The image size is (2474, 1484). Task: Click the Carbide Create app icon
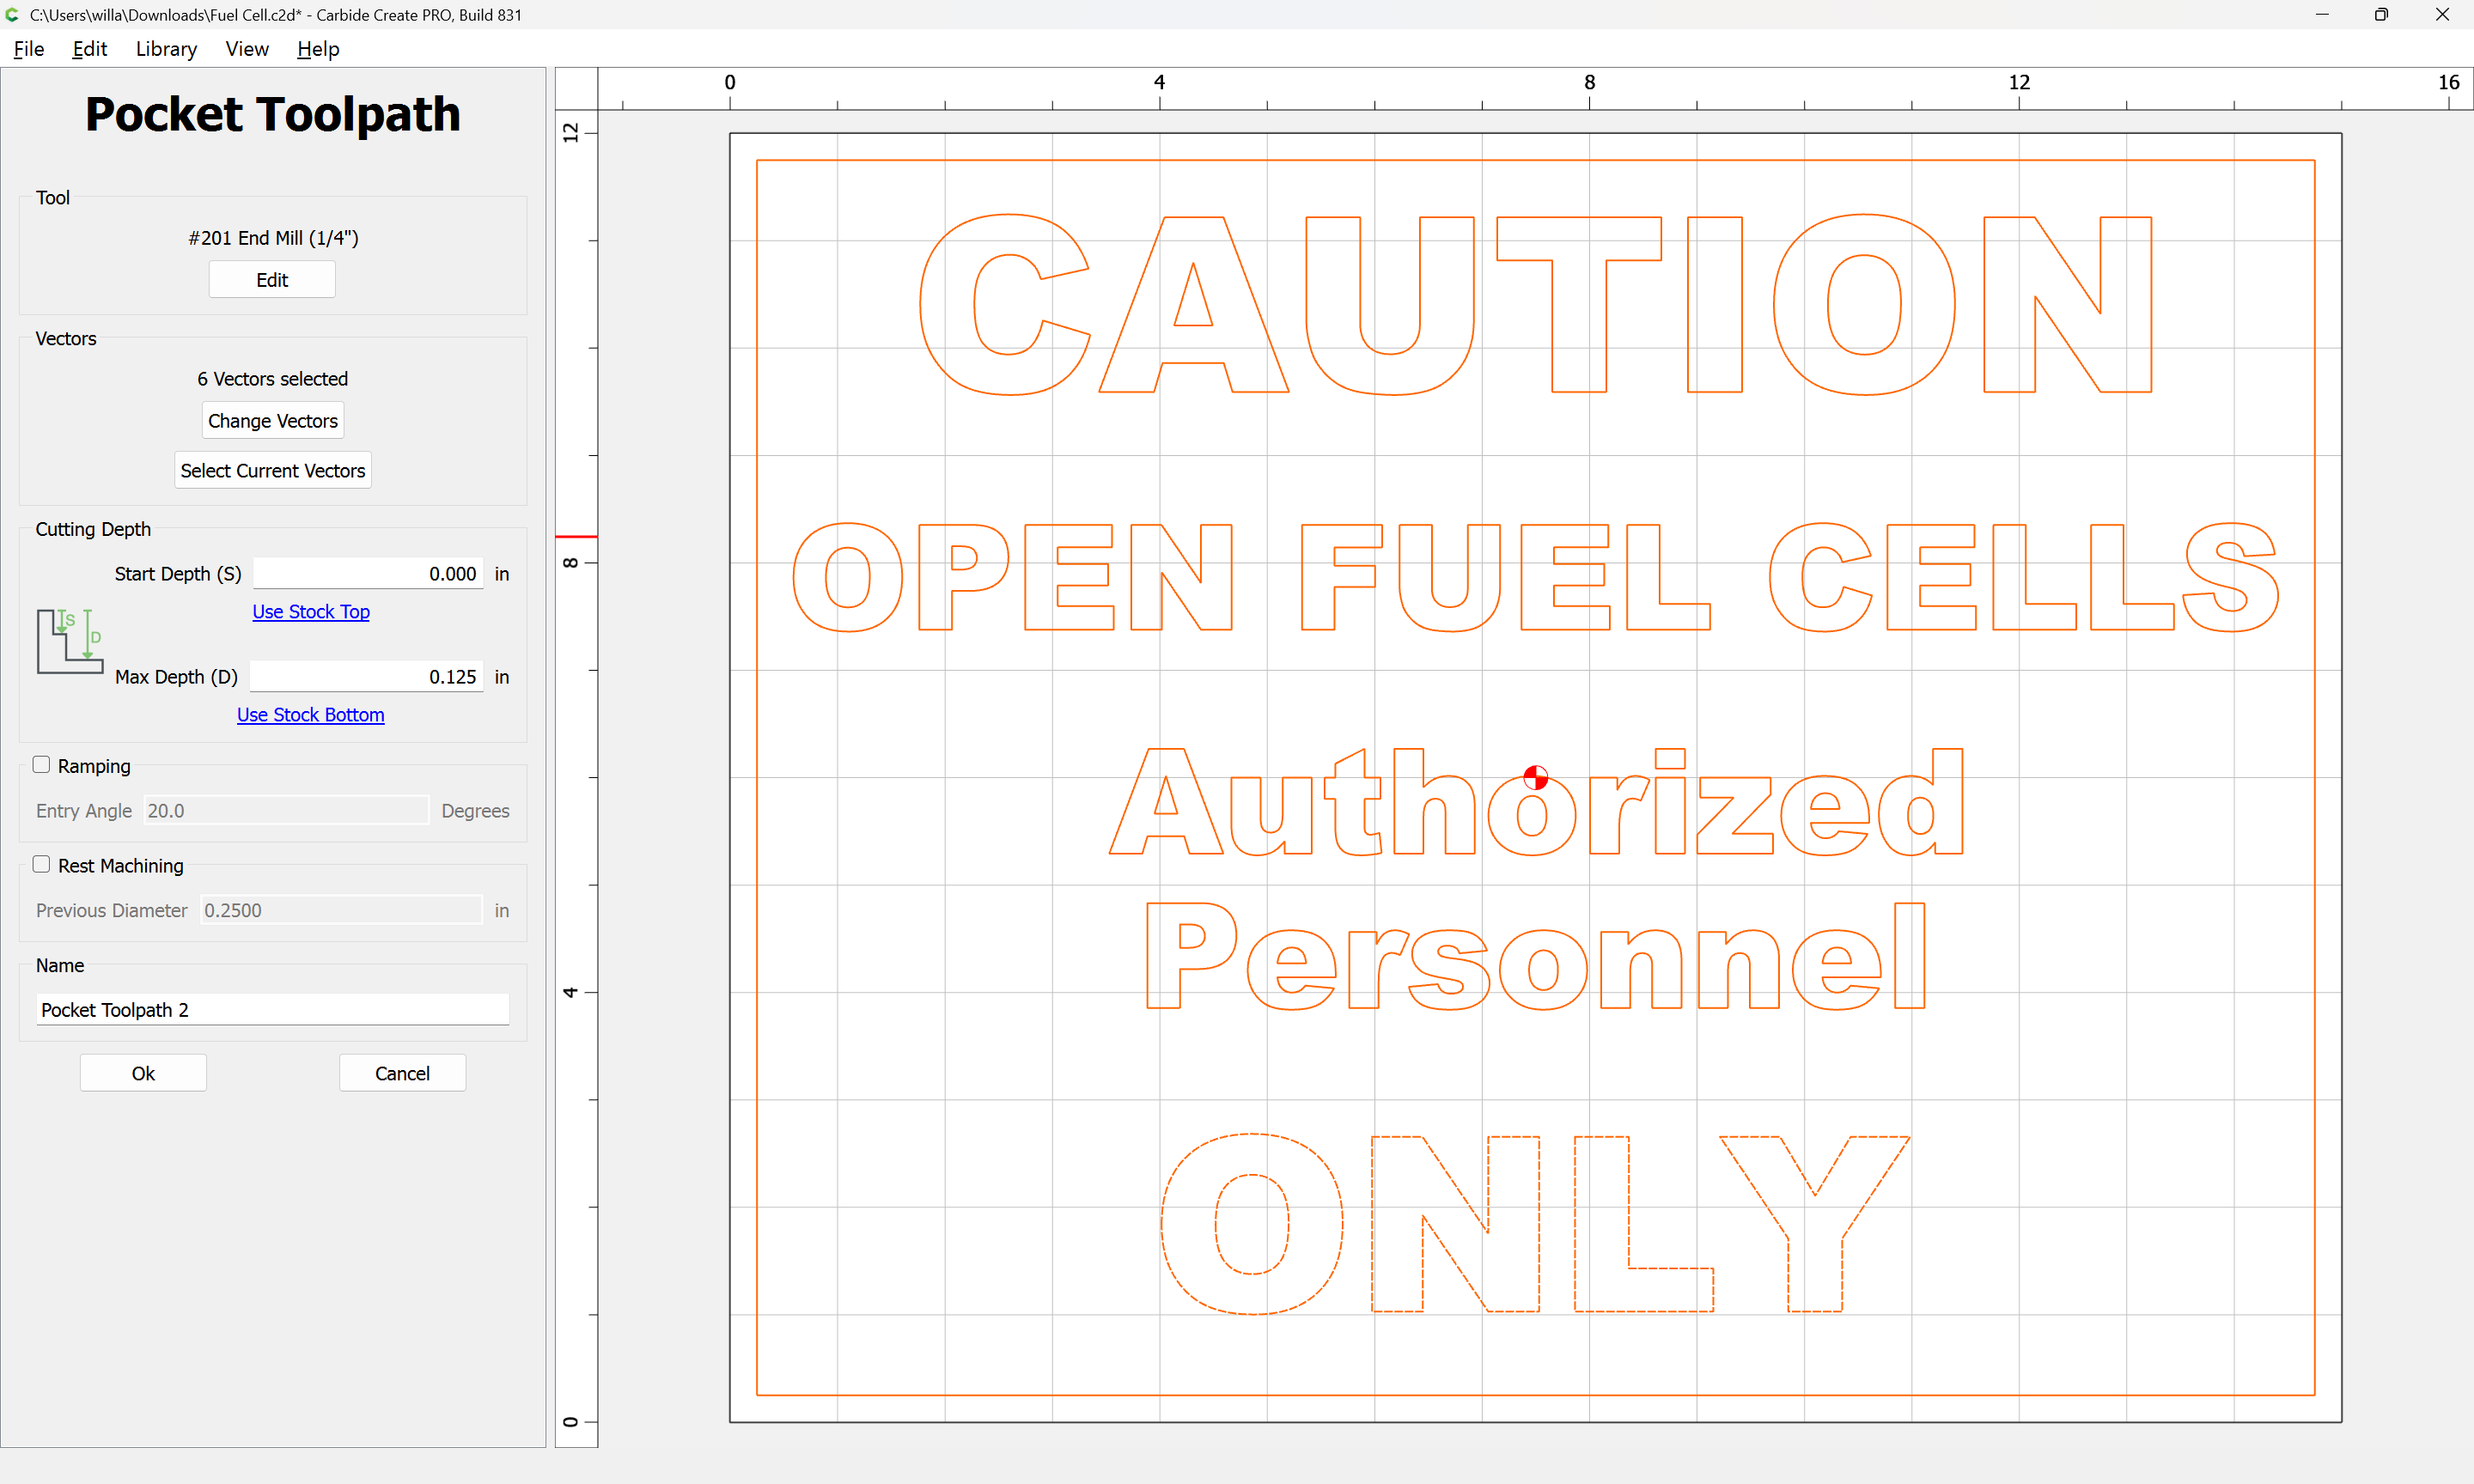[12, 15]
